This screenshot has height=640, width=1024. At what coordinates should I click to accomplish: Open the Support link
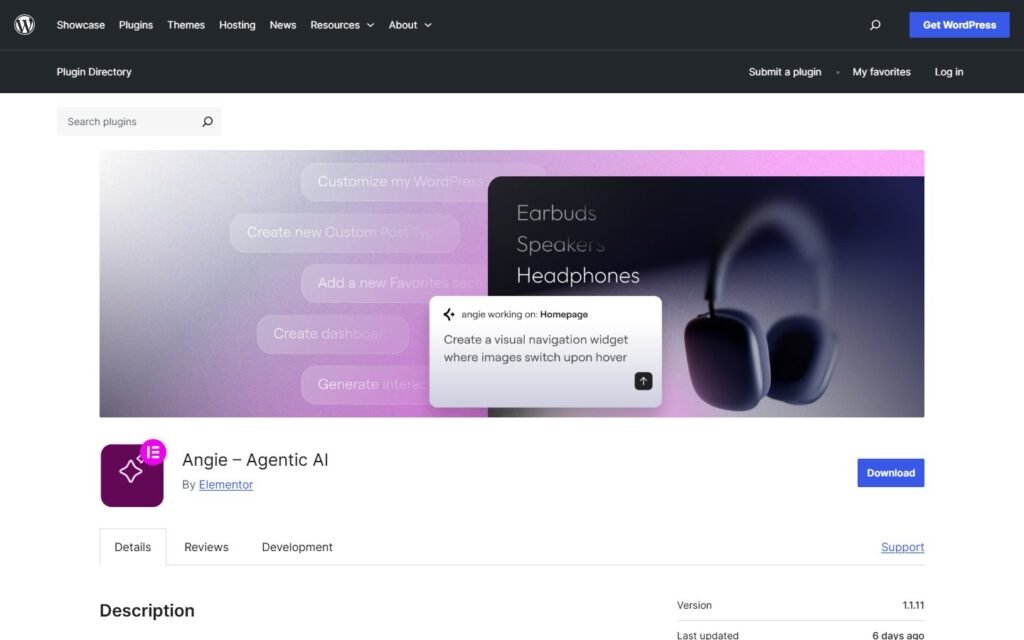pos(902,547)
